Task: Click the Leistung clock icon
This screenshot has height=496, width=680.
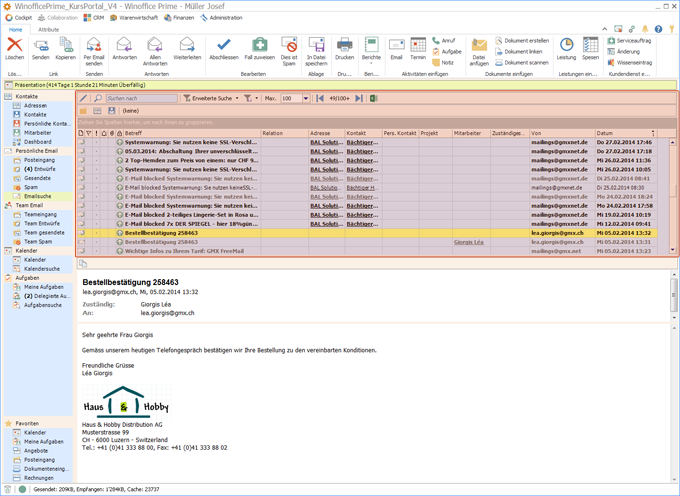Action: [566, 45]
